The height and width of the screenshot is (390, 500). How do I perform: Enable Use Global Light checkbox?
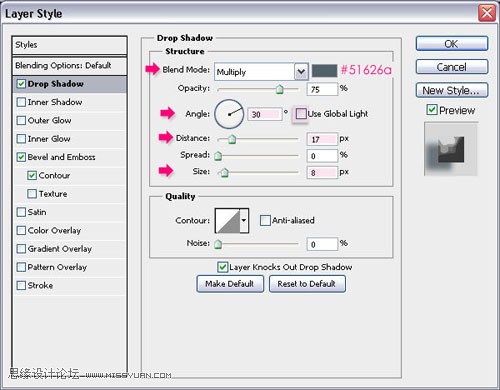[301, 114]
